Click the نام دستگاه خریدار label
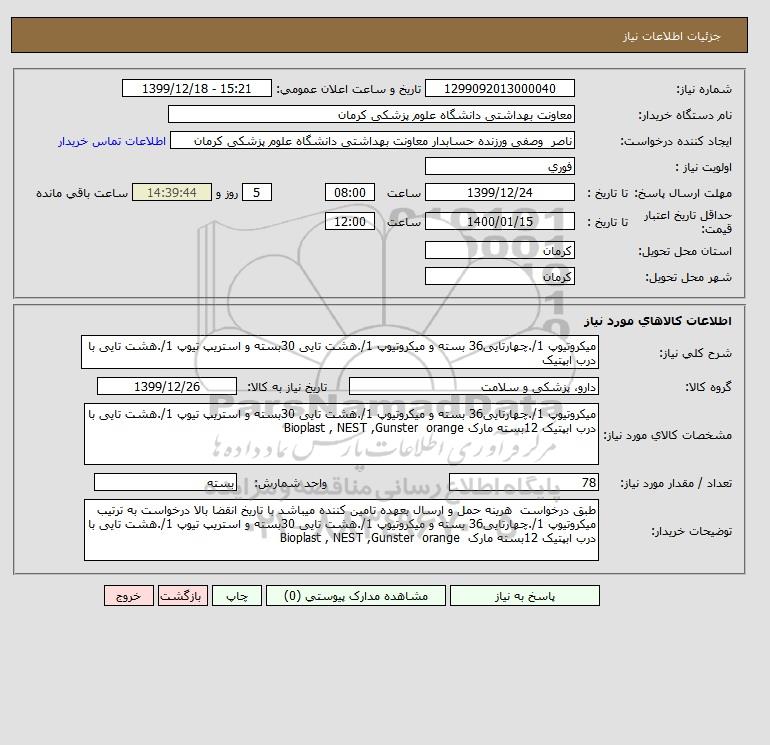770x745 pixels. coord(685,115)
